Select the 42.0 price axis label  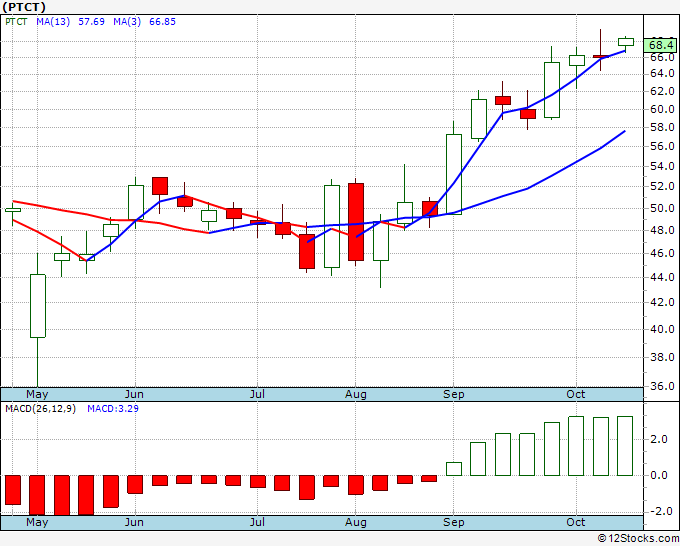662,303
